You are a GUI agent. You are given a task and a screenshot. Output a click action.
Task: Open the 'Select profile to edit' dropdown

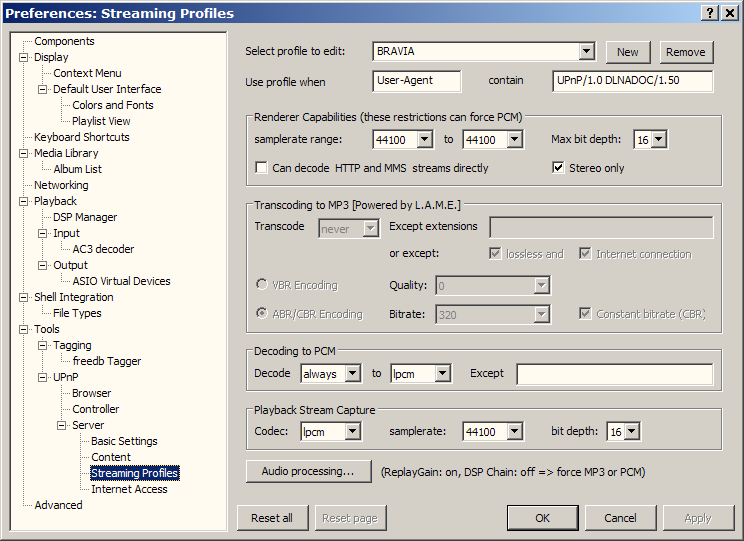pos(586,52)
